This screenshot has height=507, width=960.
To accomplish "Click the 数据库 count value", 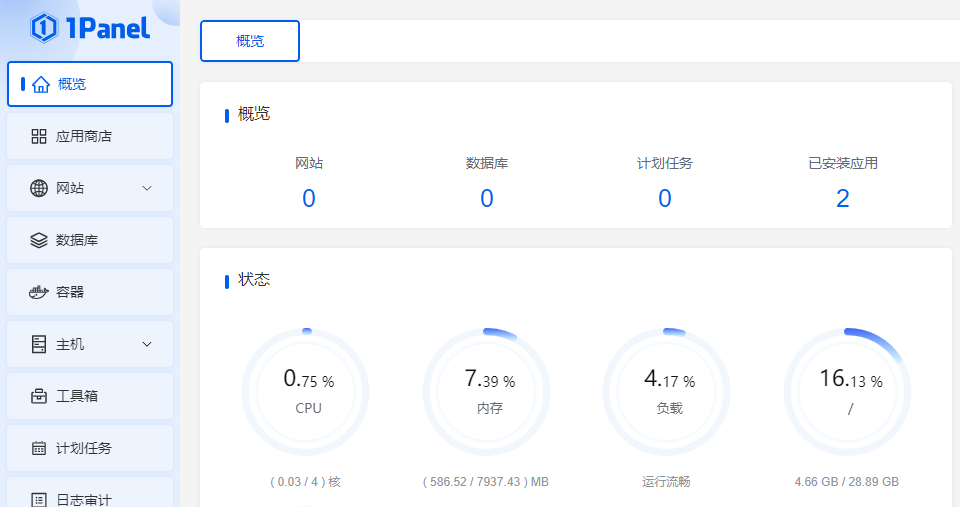I will [x=487, y=198].
